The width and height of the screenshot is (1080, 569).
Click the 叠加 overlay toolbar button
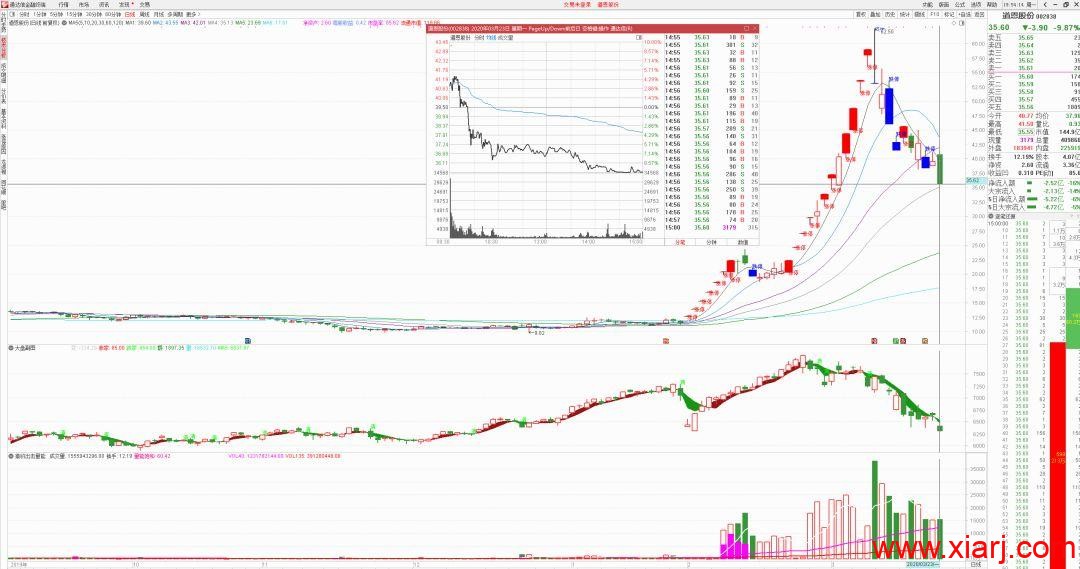point(875,14)
